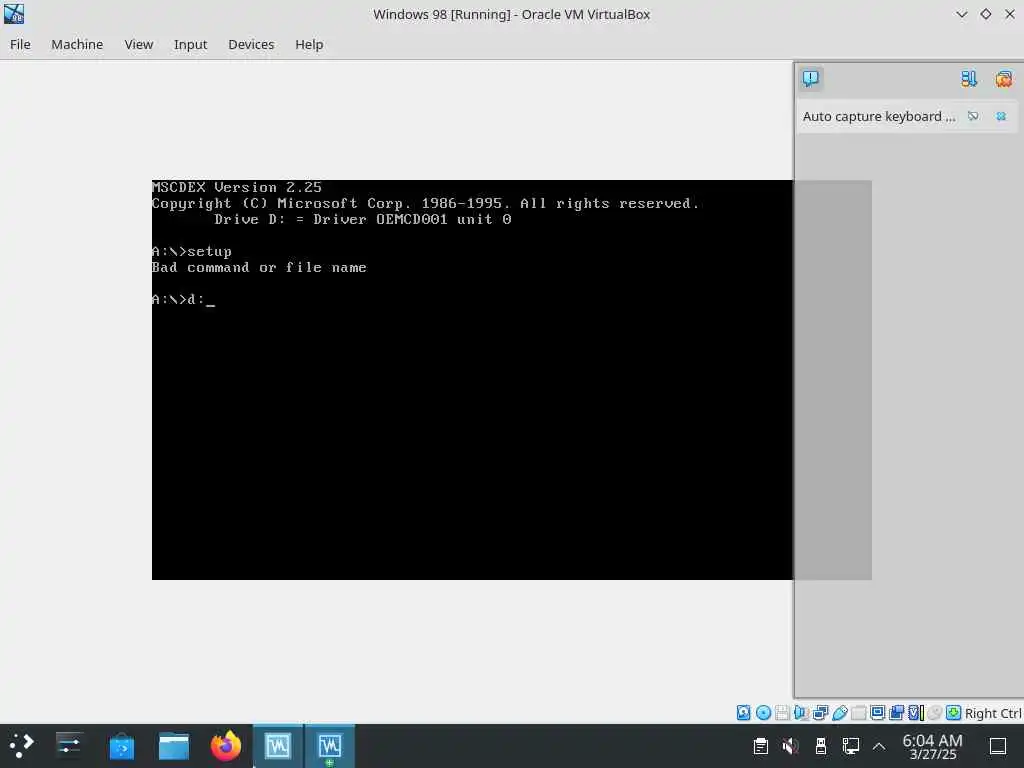1024x768 pixels.
Task: Click the shared folders indicator
Action: (x=858, y=712)
